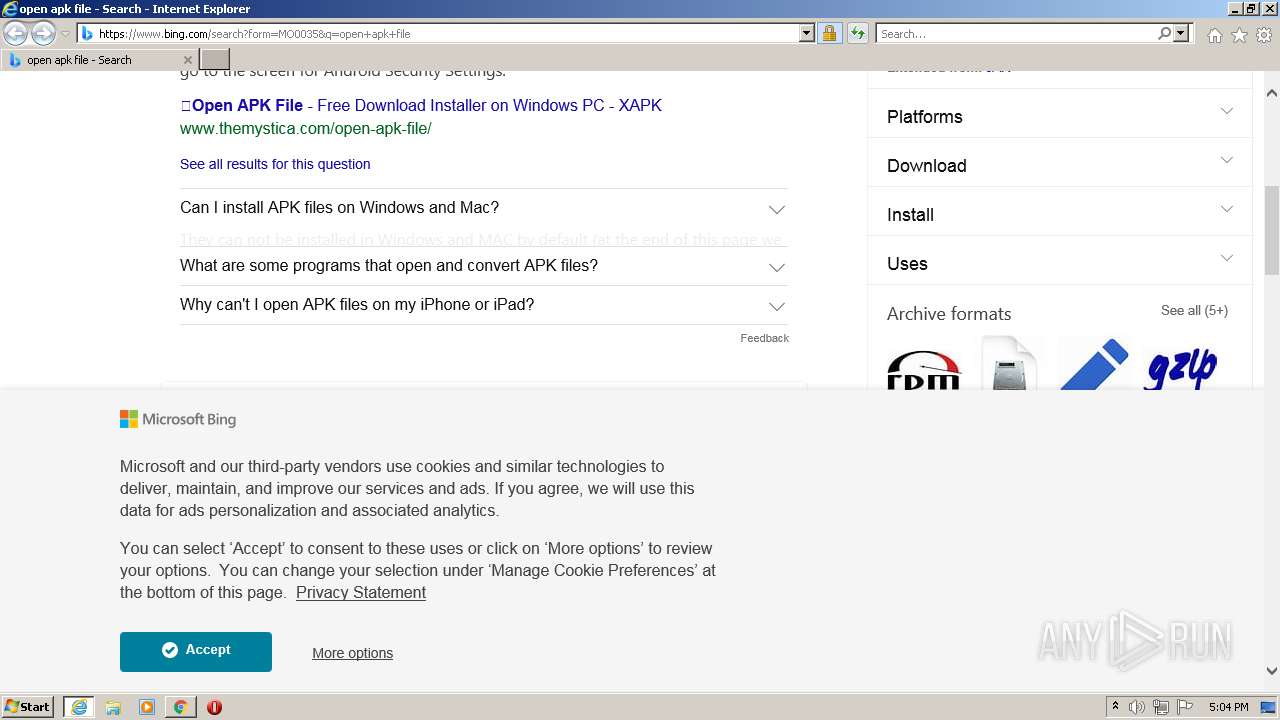The image size is (1280, 720).
Task: Open the gray file-icon archive format thumbnail
Action: tap(1009, 364)
